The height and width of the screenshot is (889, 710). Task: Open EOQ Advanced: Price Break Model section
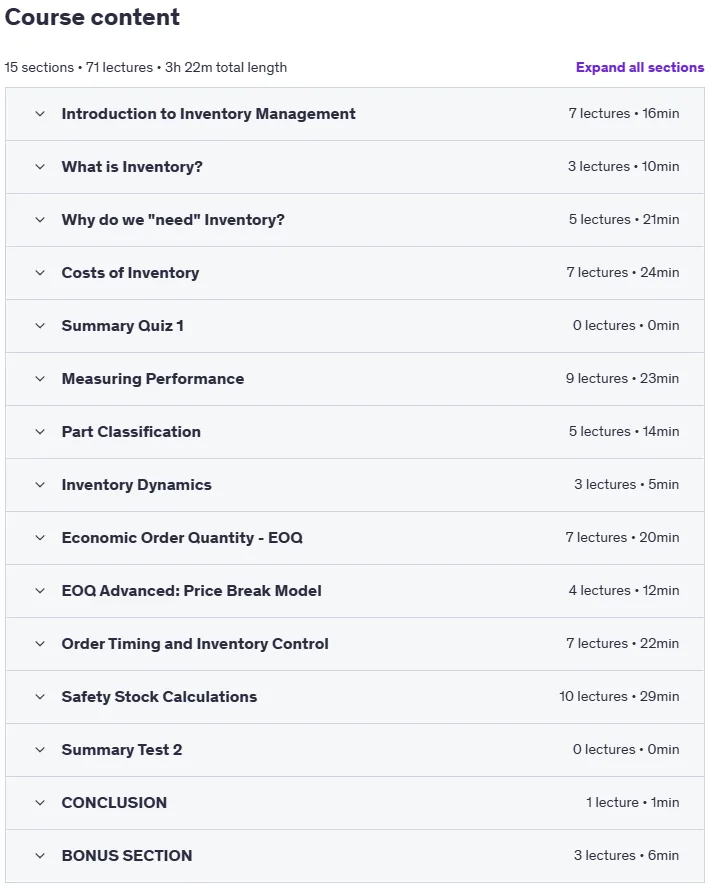[354, 591]
